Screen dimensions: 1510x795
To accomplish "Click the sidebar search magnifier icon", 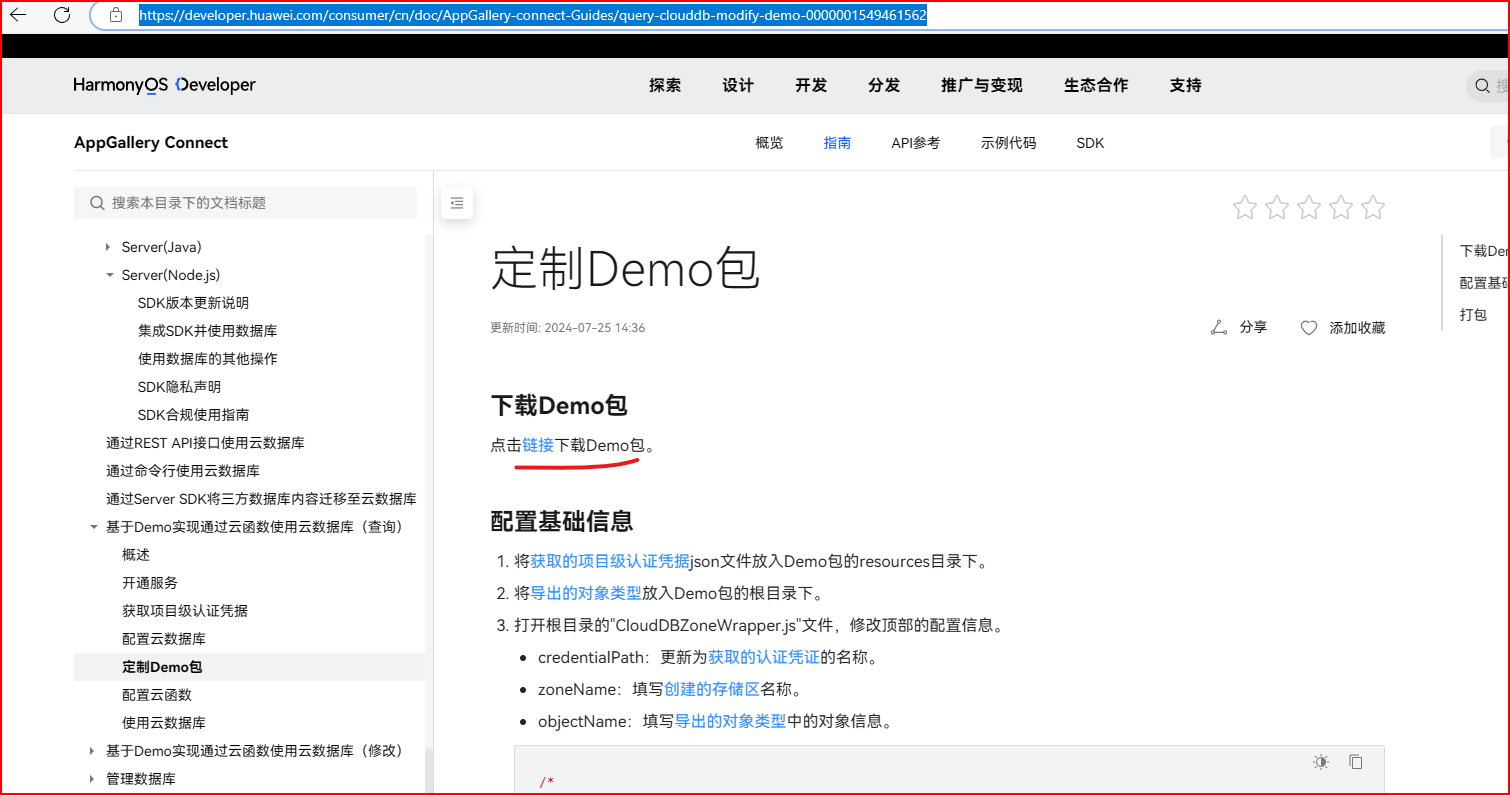I will [97, 203].
